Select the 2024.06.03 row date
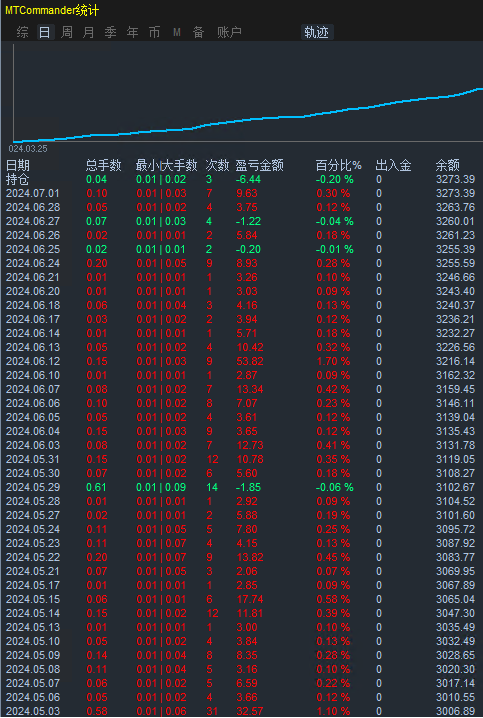This screenshot has width=483, height=718. pos(33,445)
